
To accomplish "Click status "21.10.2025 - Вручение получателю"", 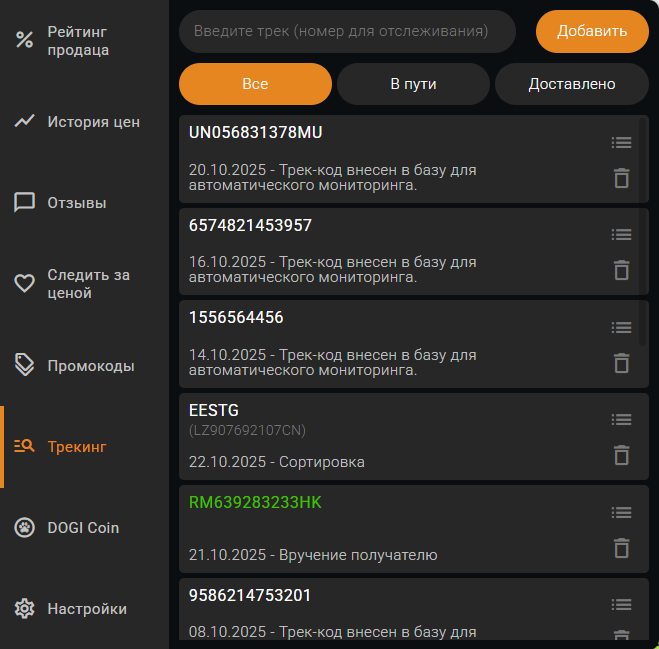I will (x=313, y=555).
